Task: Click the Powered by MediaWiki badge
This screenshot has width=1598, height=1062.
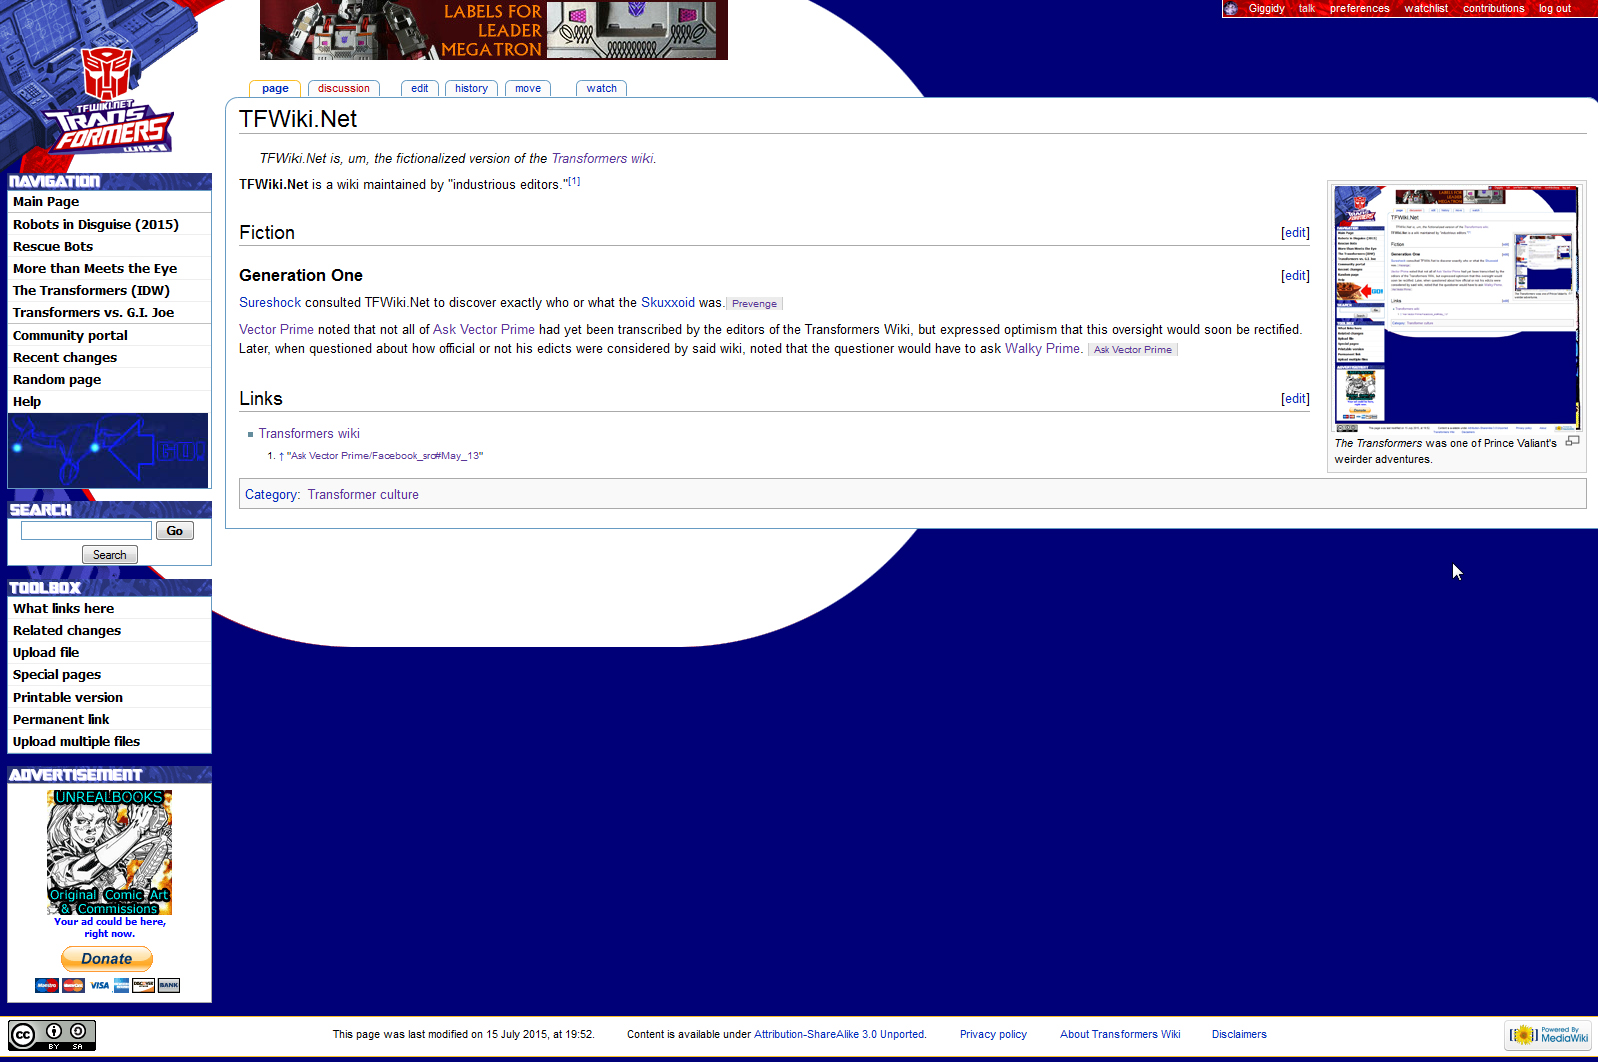Action: point(1549,1035)
